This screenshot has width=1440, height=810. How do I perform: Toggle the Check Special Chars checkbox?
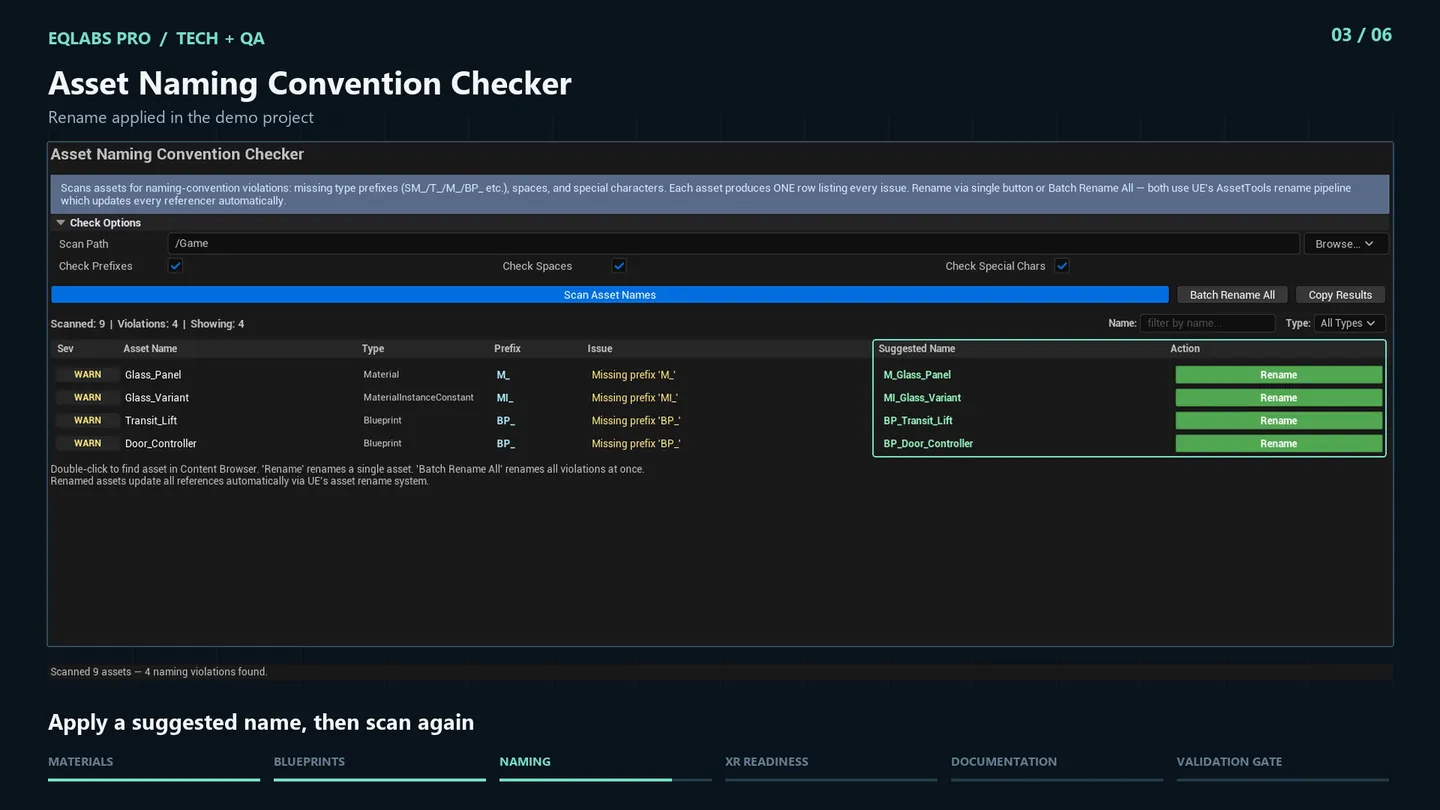1062,266
